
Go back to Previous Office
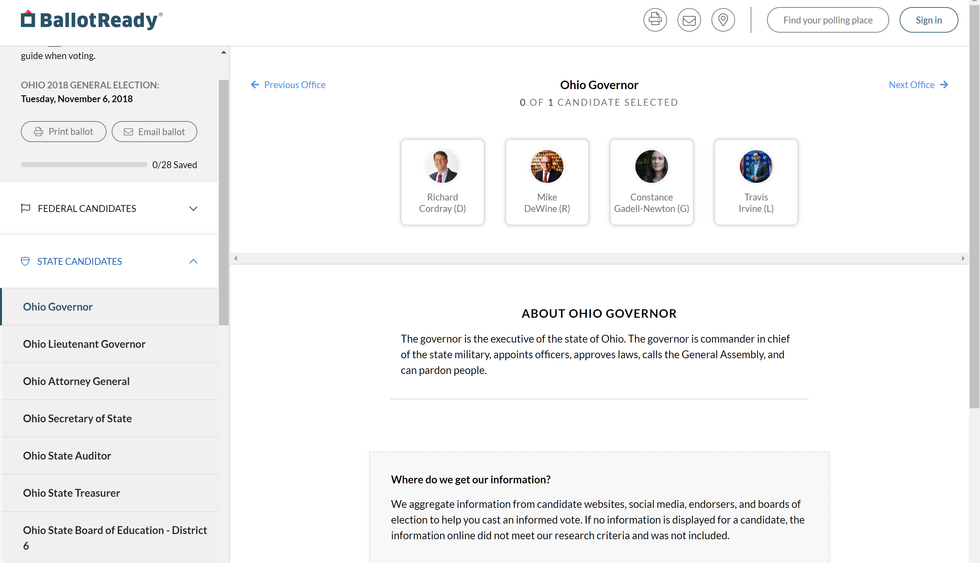[x=288, y=85]
